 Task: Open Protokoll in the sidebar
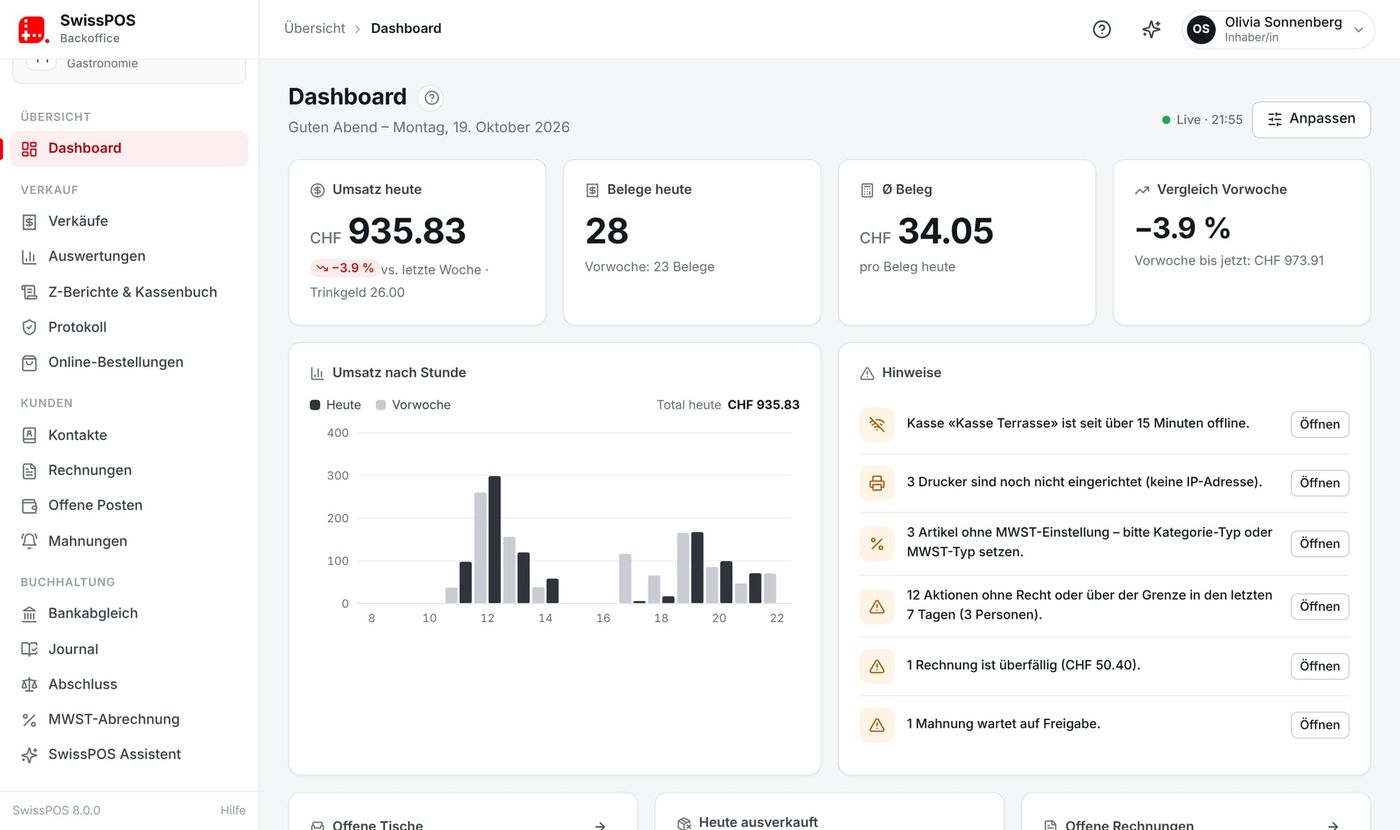pos(129,327)
